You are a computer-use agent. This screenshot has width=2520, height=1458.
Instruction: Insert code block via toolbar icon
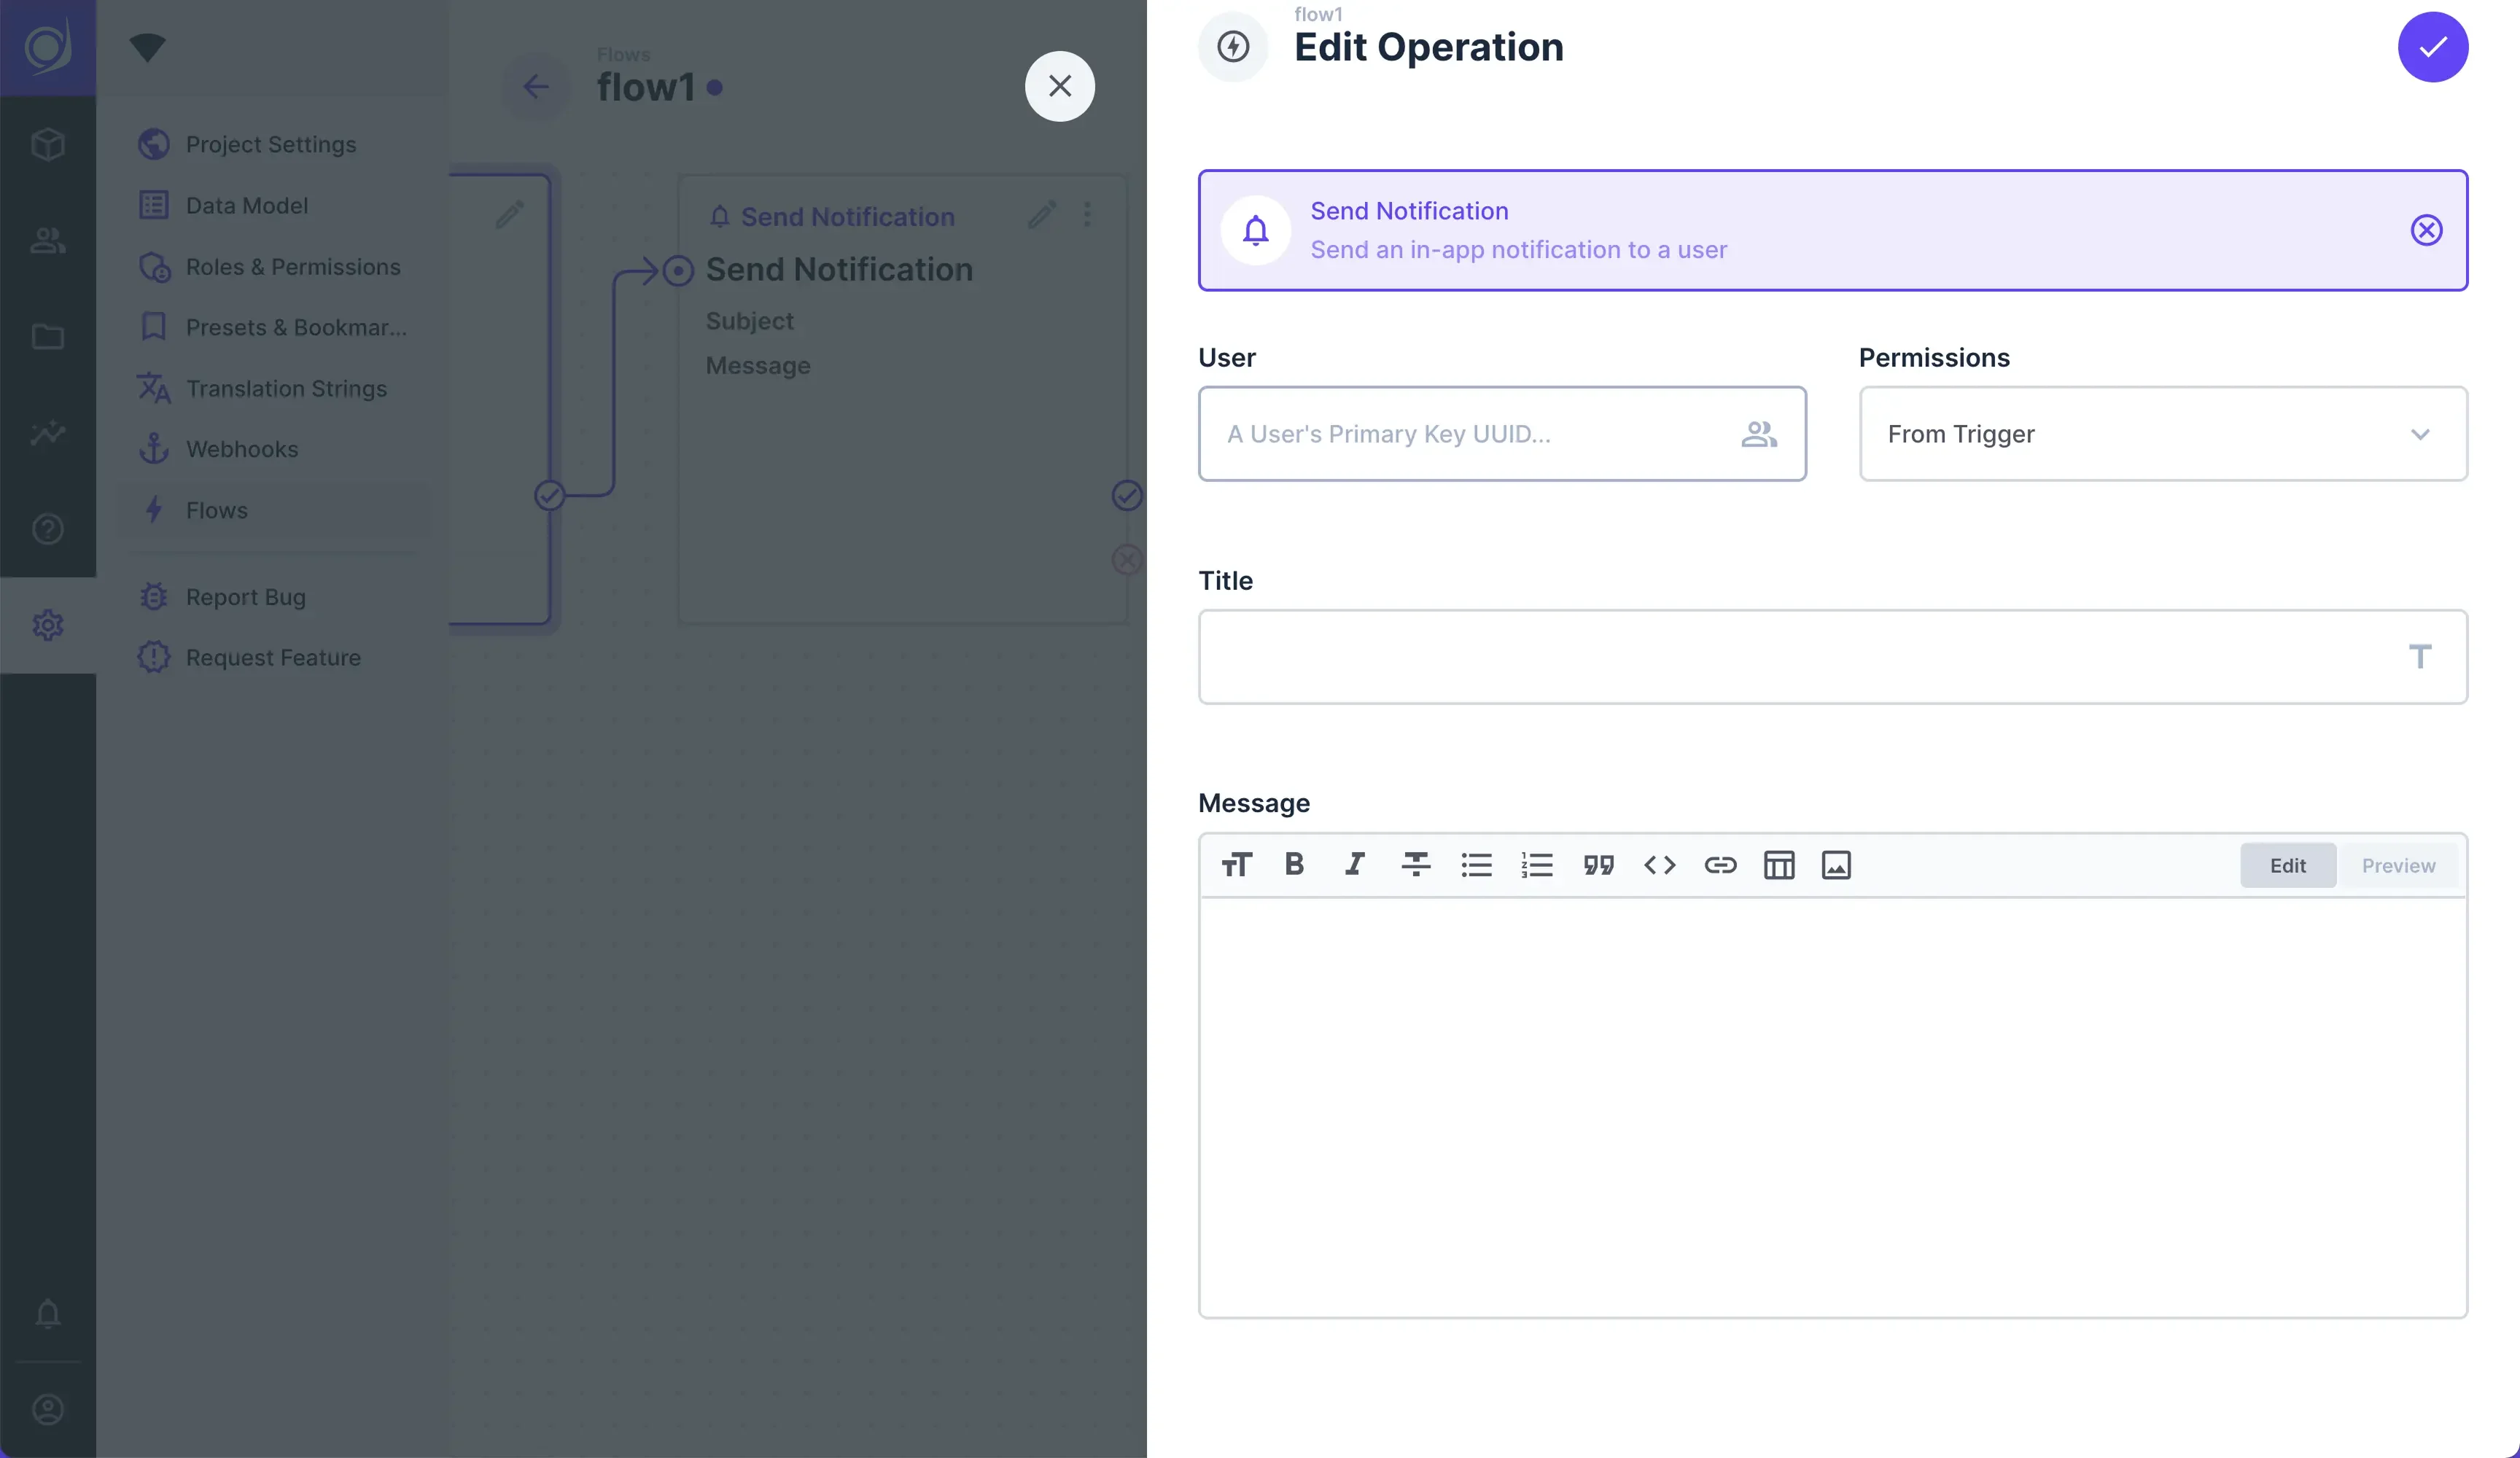point(1659,865)
